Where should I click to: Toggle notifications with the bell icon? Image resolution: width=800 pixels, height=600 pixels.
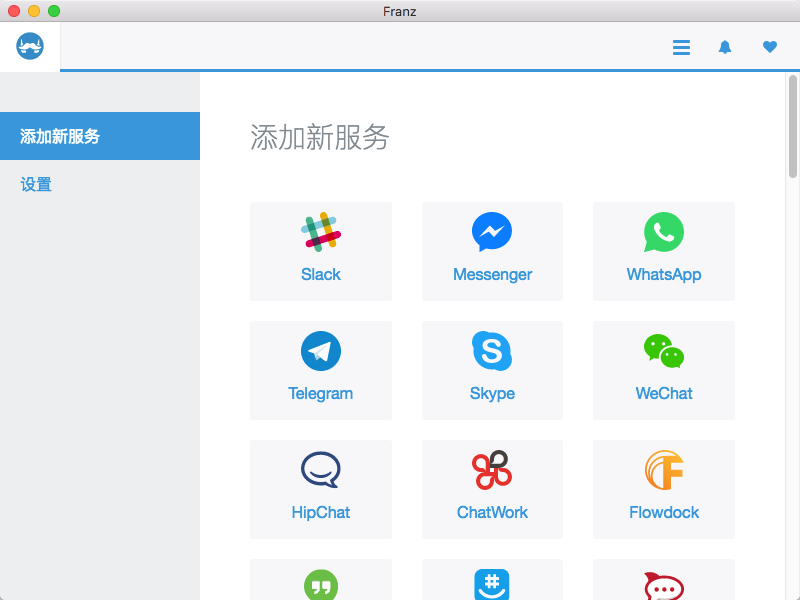[725, 47]
